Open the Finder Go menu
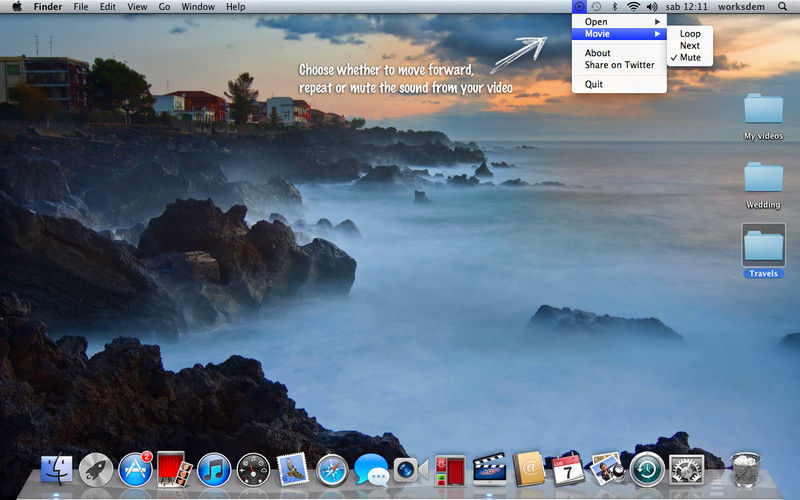This screenshot has height=500, width=800. [164, 7]
